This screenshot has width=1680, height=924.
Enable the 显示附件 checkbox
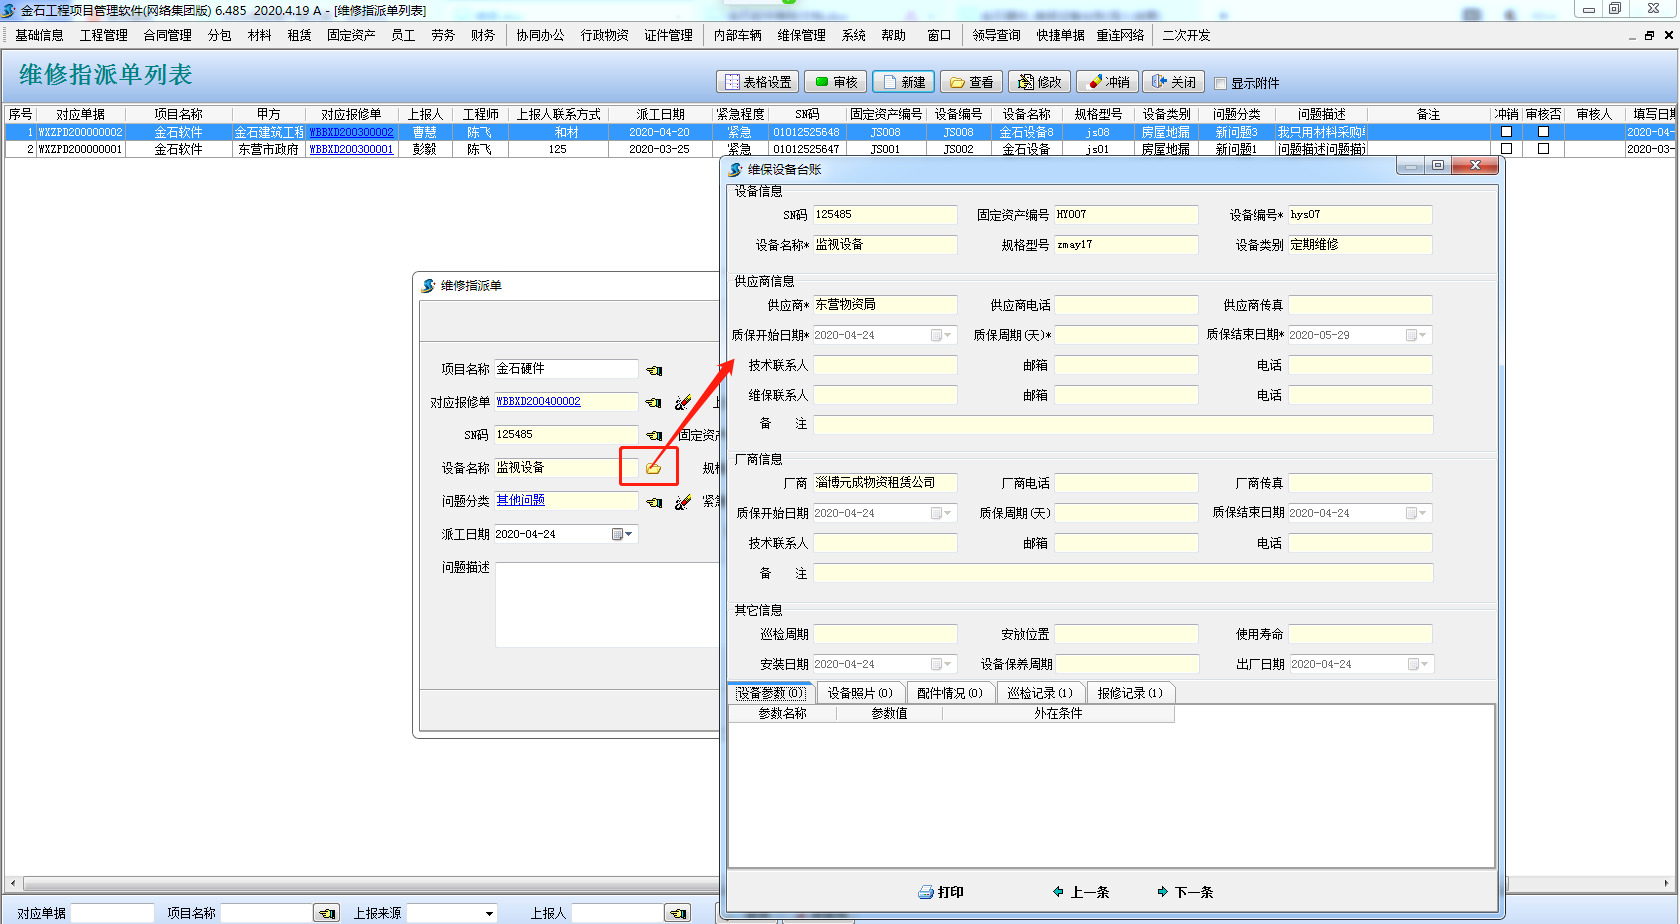click(x=1220, y=83)
